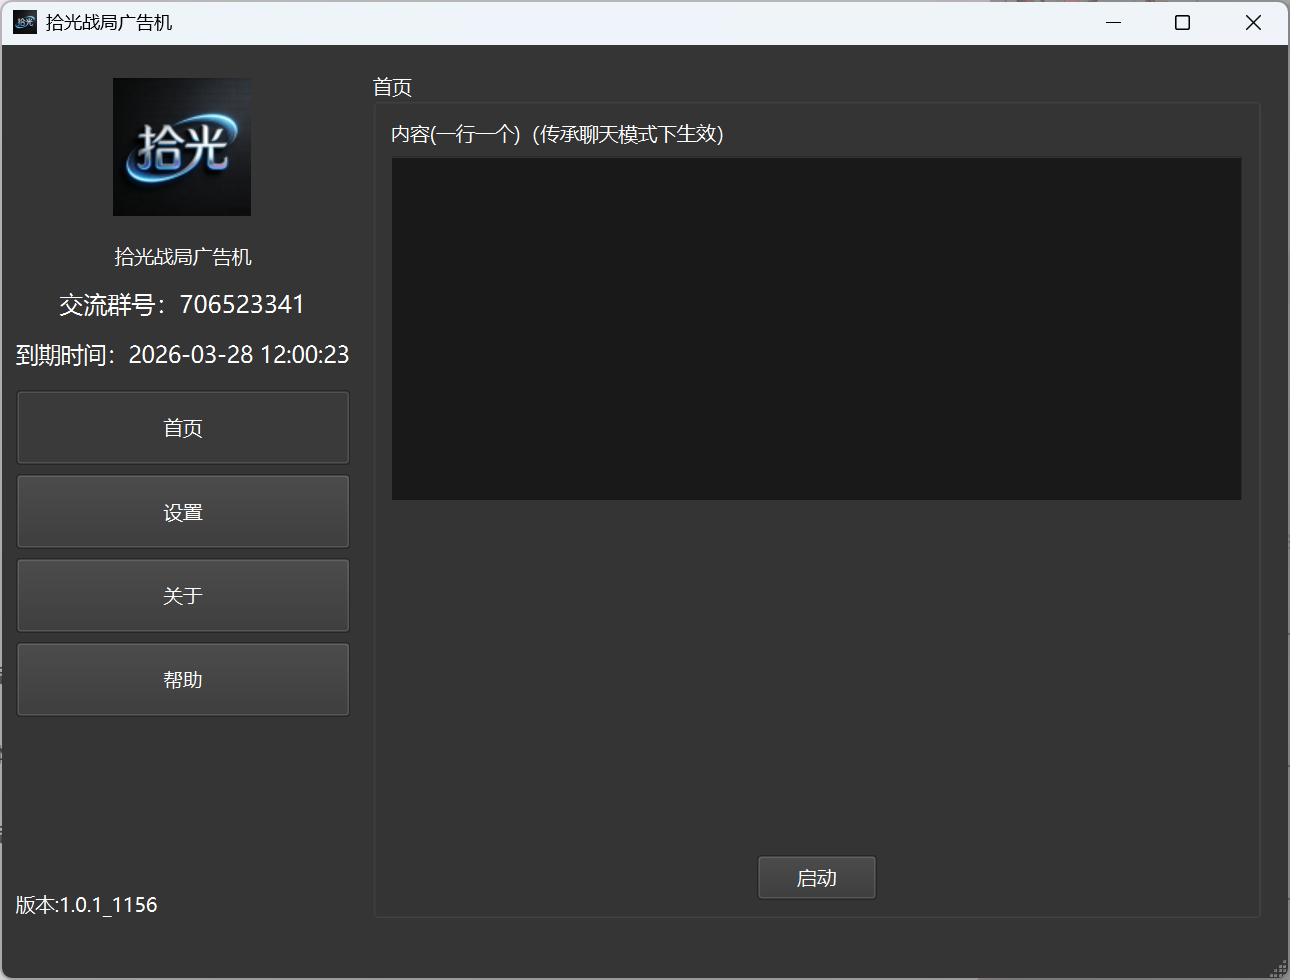This screenshot has height=980, width=1290.
Task: Open the 设置 settings page
Action: pyautogui.click(x=183, y=512)
